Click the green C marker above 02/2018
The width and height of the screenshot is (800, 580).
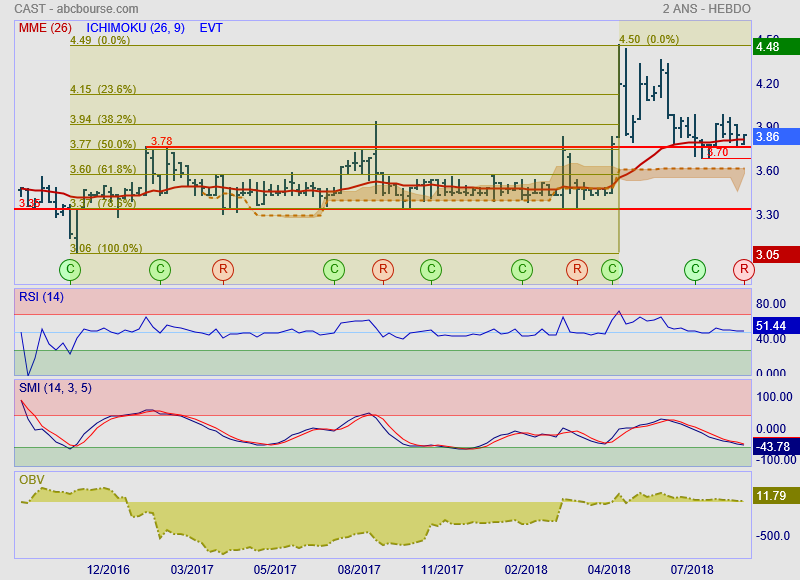click(522, 269)
